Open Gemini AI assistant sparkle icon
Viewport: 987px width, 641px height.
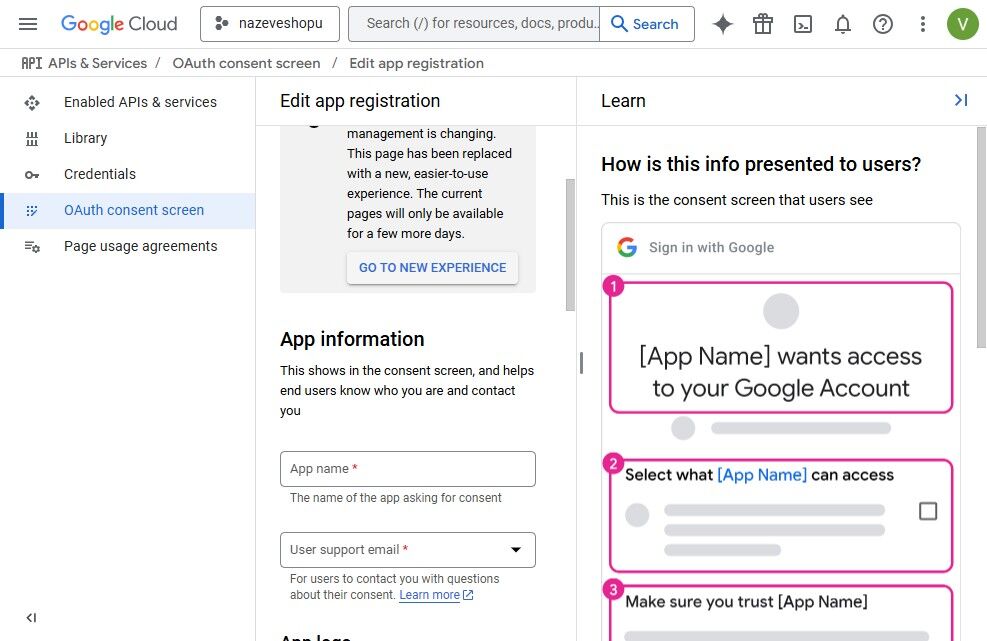click(723, 24)
